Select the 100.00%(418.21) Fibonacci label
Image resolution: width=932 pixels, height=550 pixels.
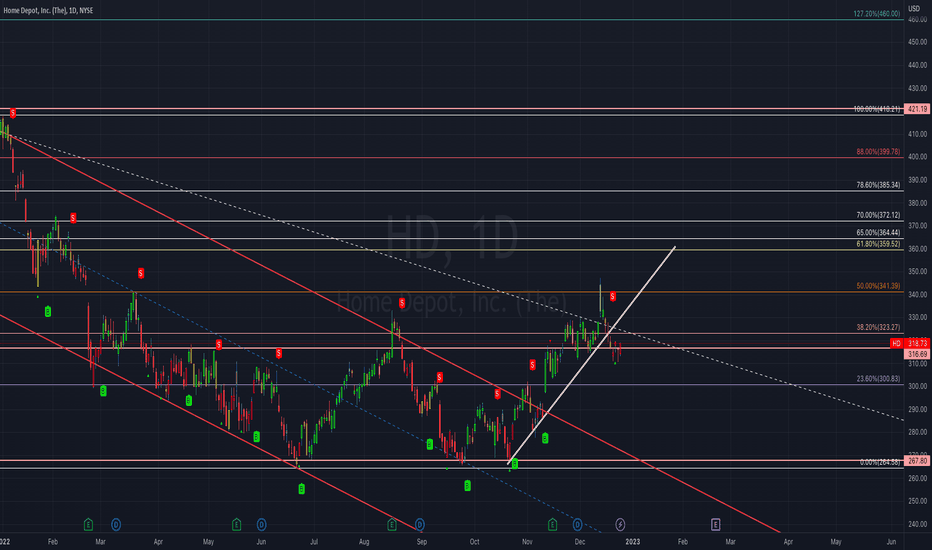877,109
